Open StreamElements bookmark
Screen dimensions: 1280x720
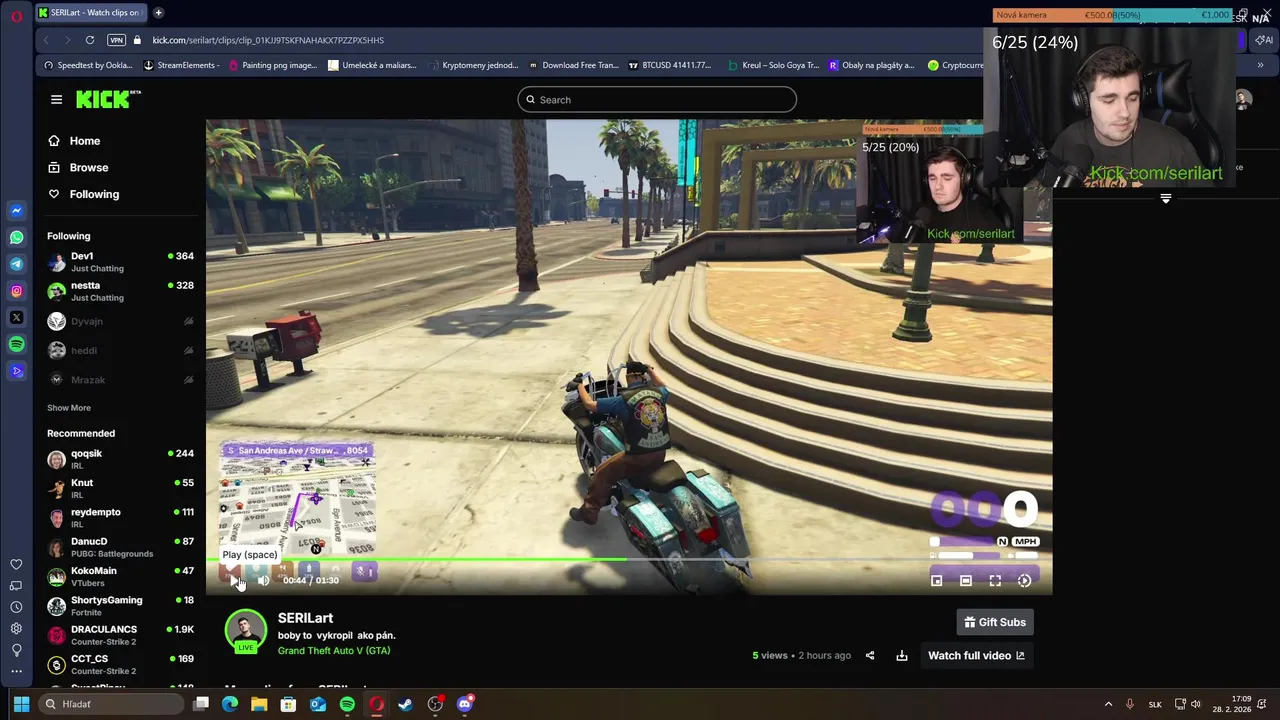point(182,65)
